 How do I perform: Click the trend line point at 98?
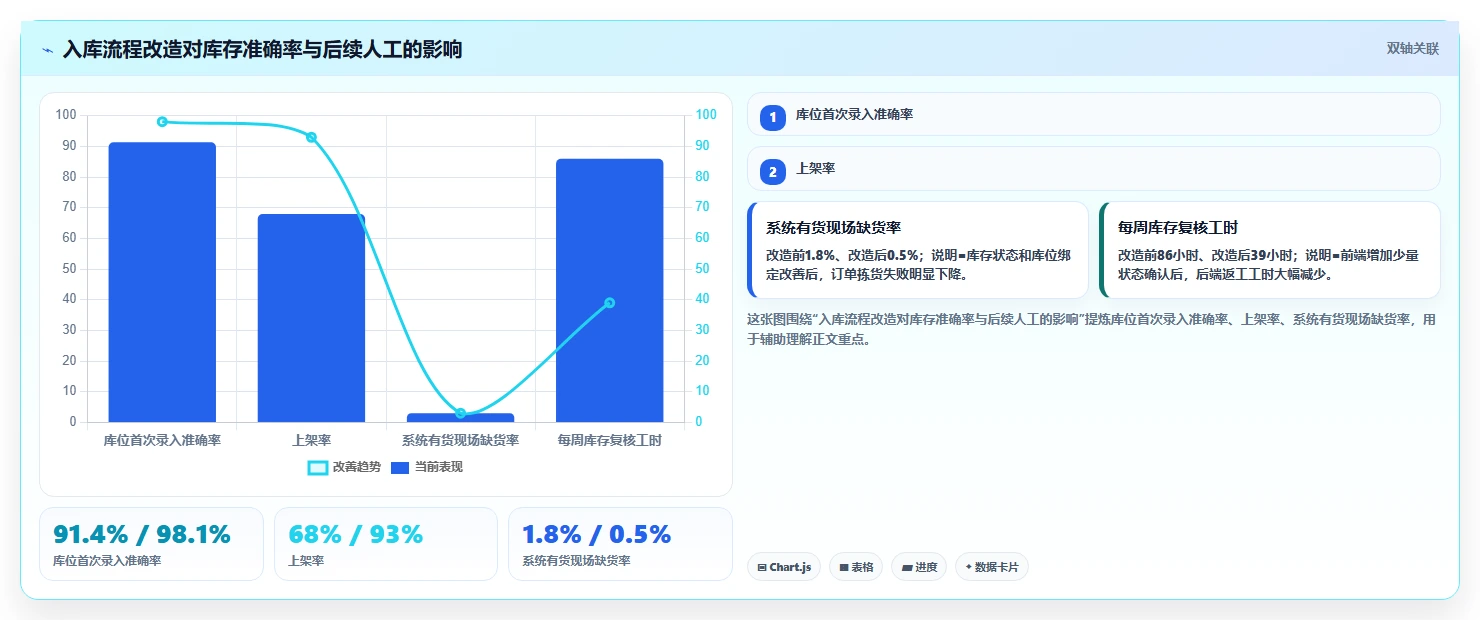pos(162,122)
